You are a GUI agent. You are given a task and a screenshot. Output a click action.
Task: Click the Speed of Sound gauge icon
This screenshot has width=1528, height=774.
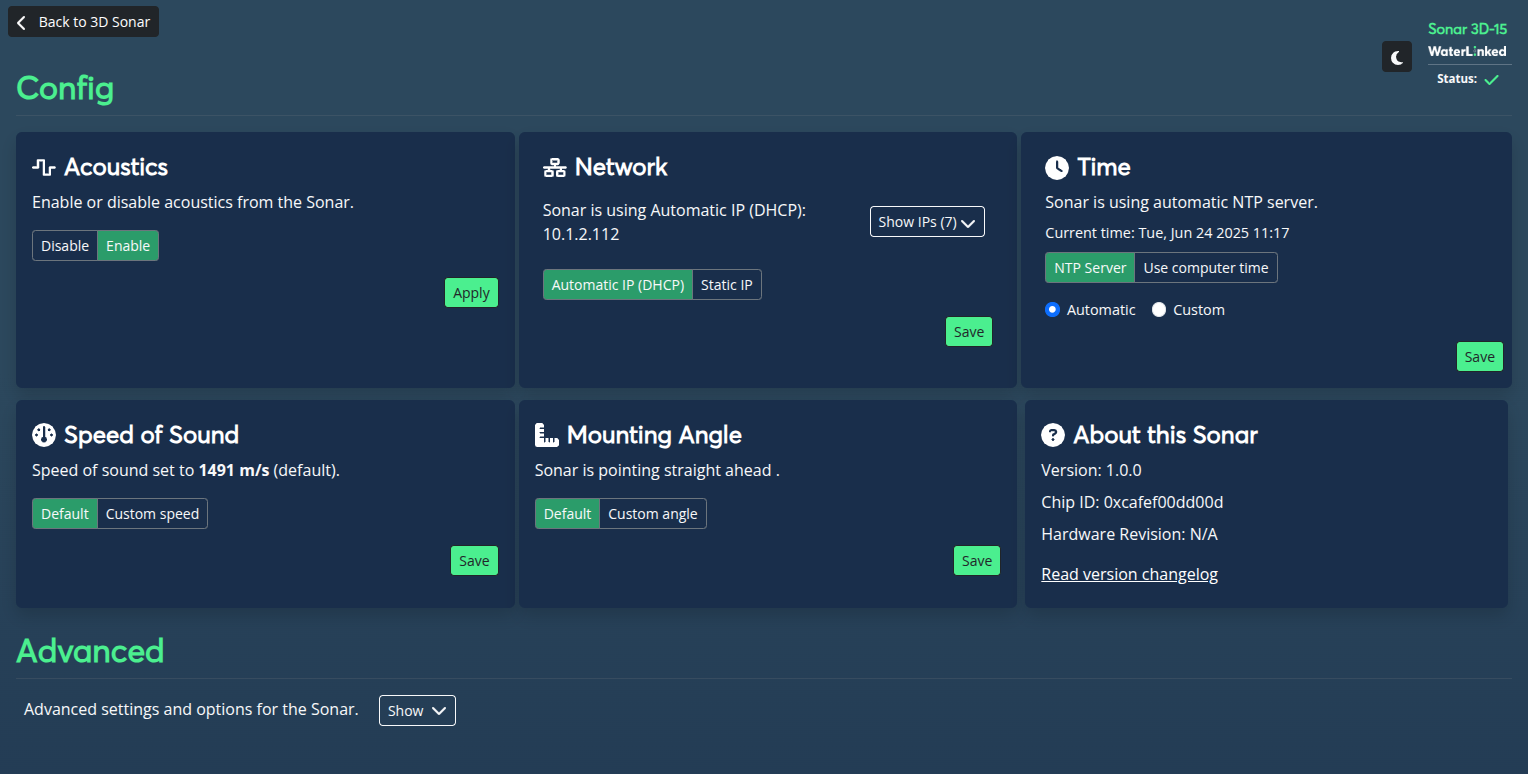pos(44,435)
